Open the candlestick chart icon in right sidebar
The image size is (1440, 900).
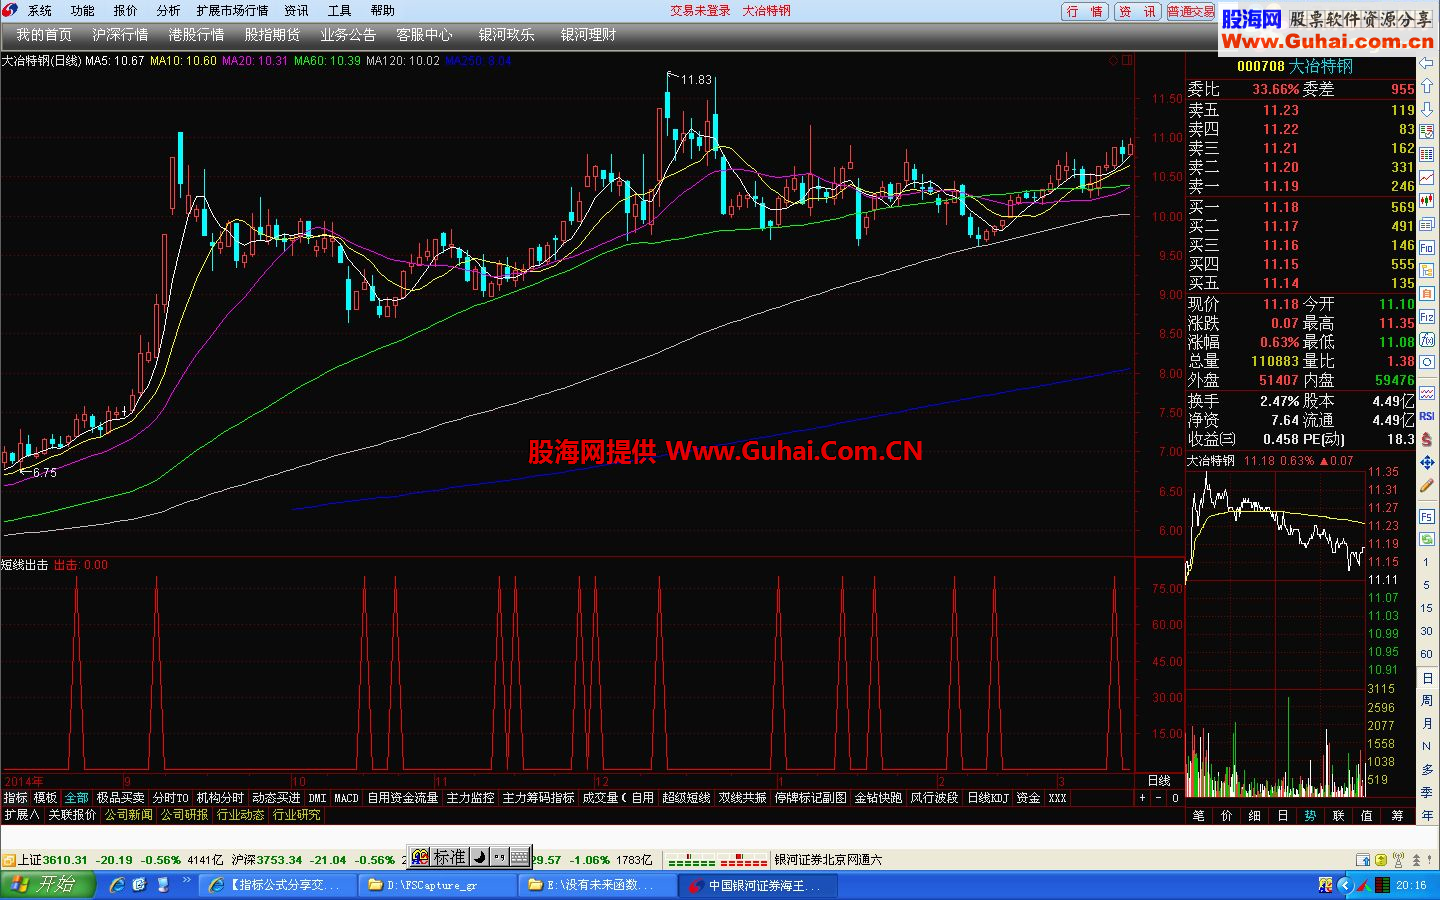(1427, 201)
